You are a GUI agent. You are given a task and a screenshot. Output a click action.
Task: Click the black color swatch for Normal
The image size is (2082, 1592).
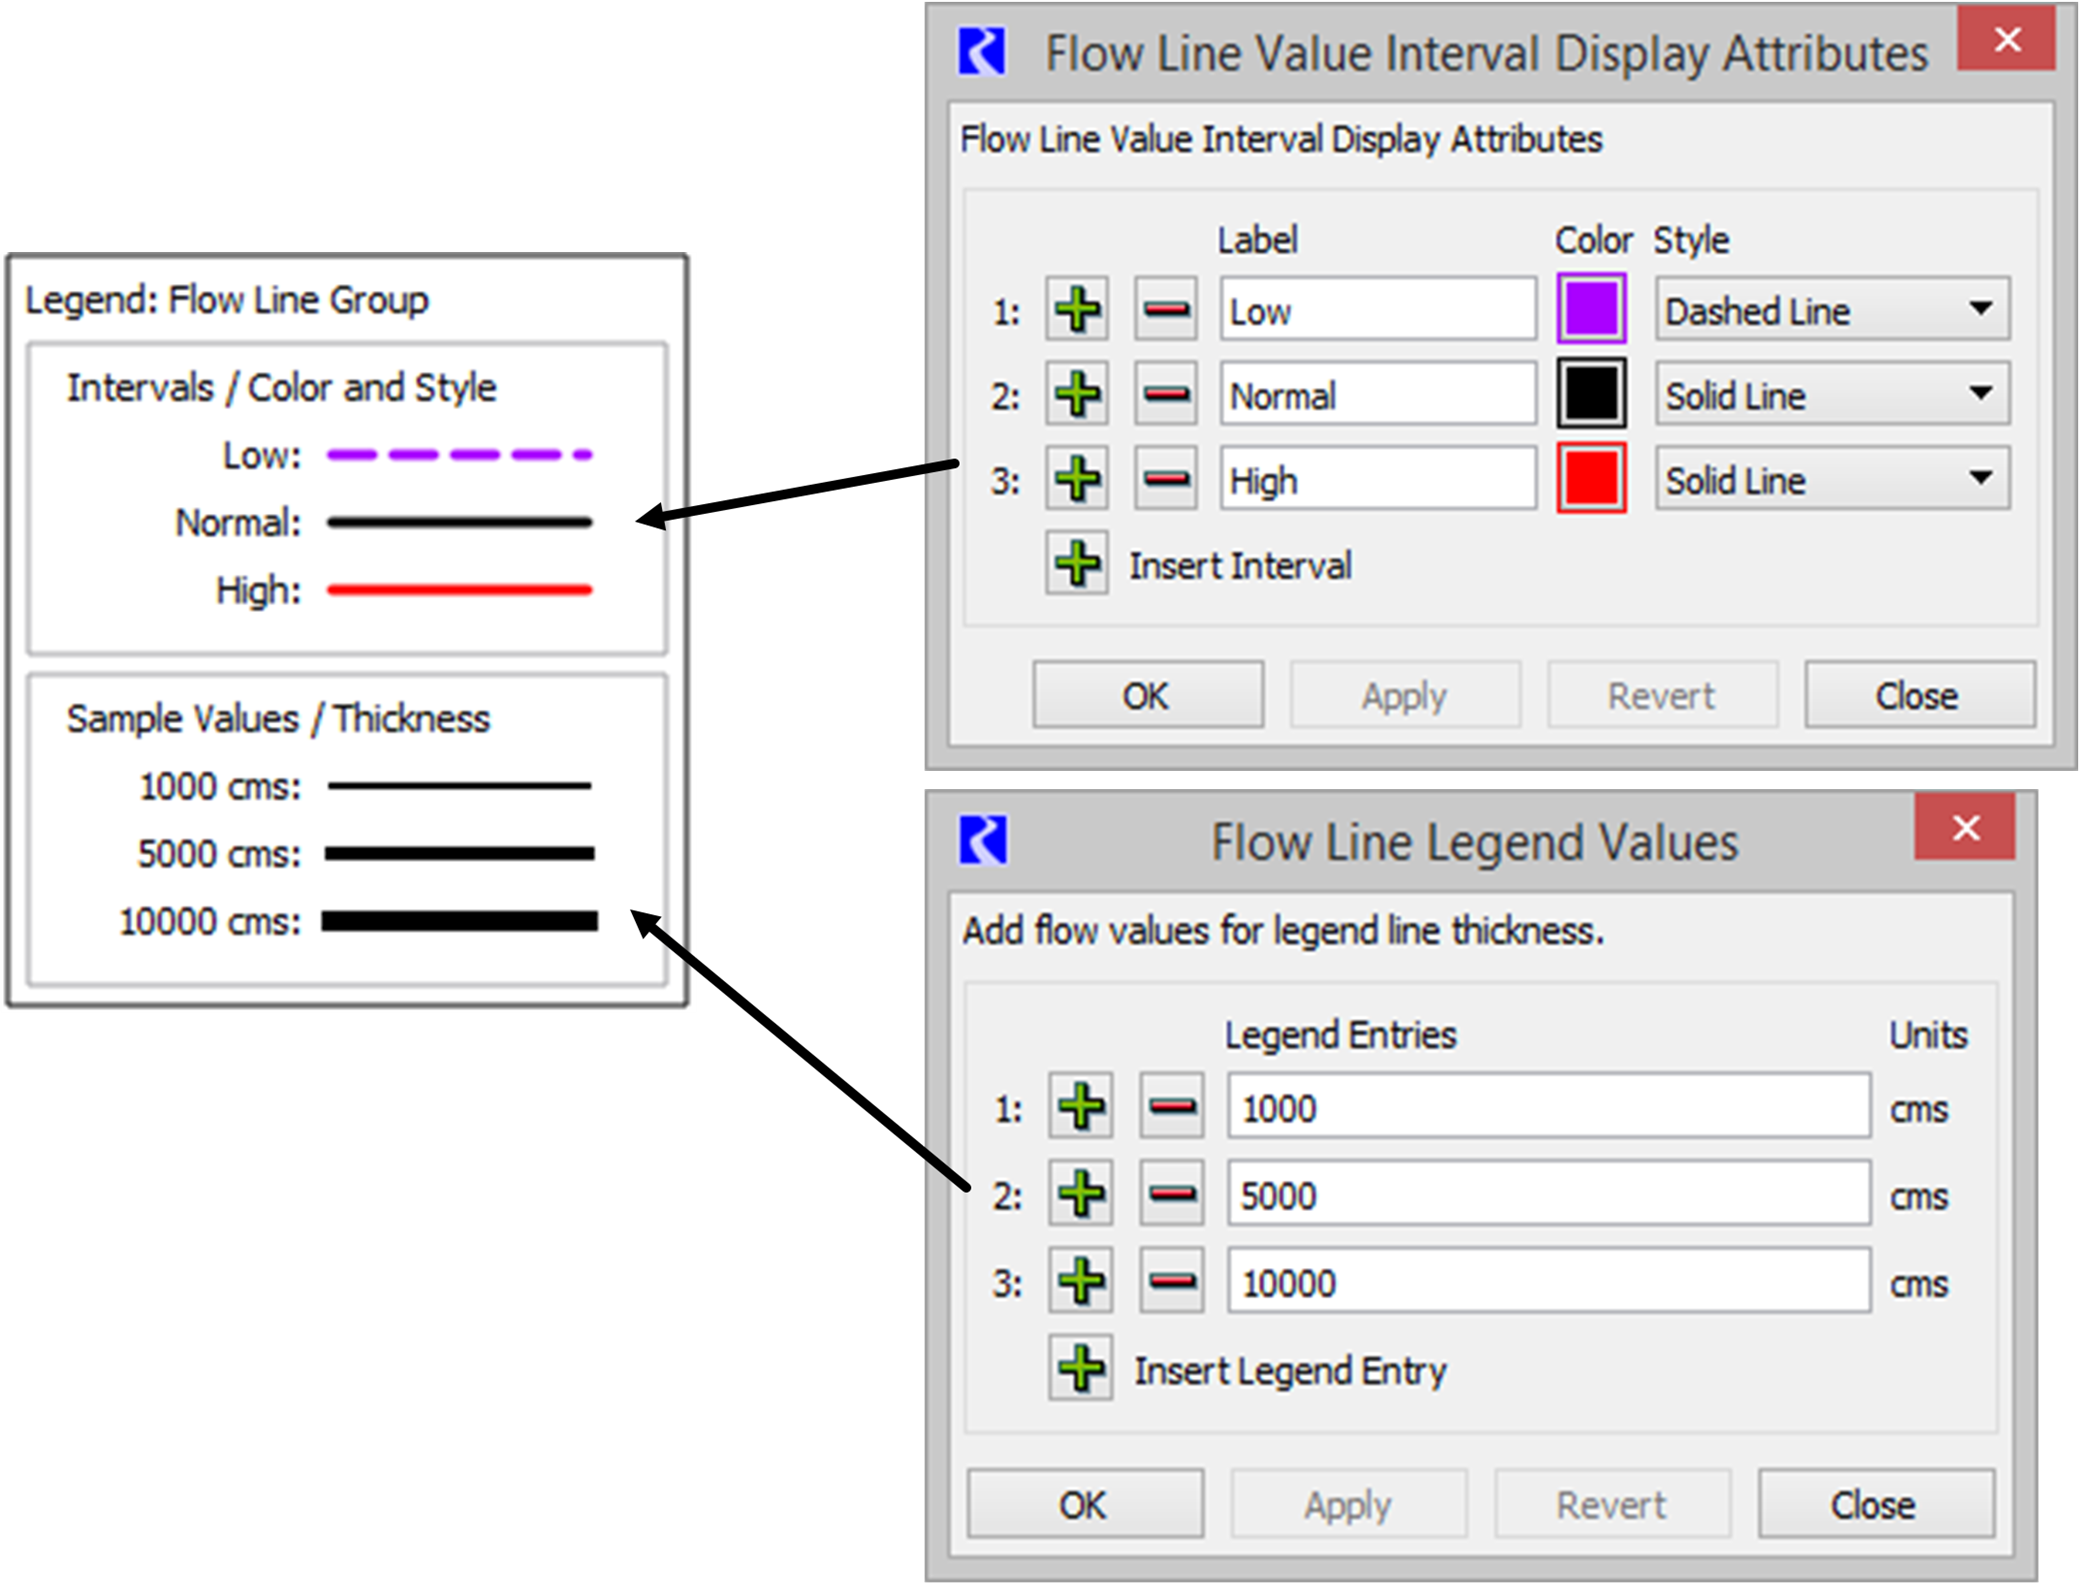1590,394
